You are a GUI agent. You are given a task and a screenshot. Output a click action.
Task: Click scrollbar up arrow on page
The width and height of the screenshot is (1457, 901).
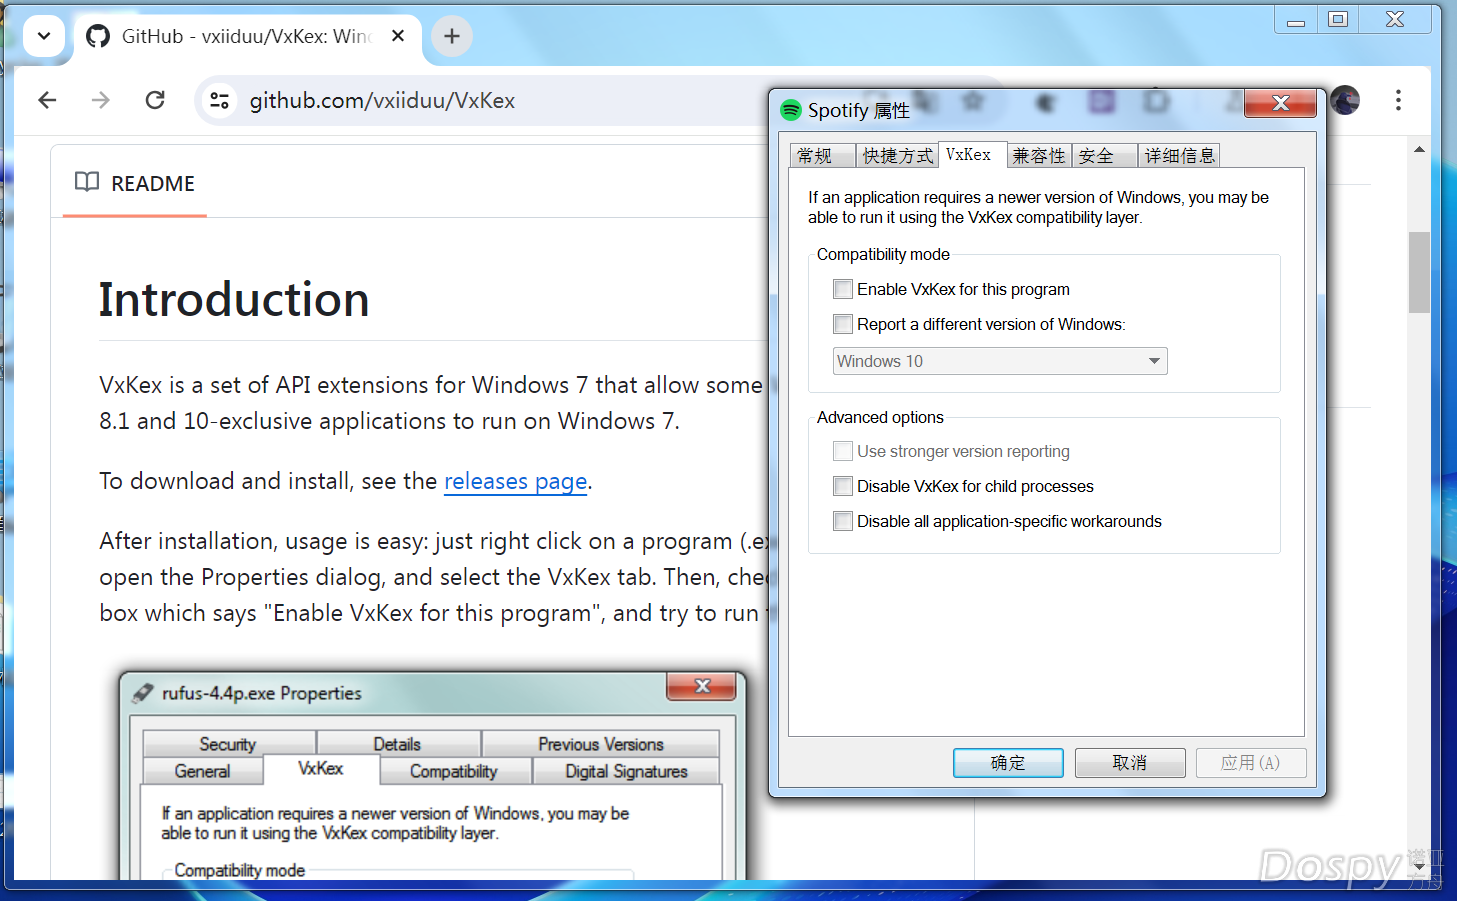pos(1419,150)
